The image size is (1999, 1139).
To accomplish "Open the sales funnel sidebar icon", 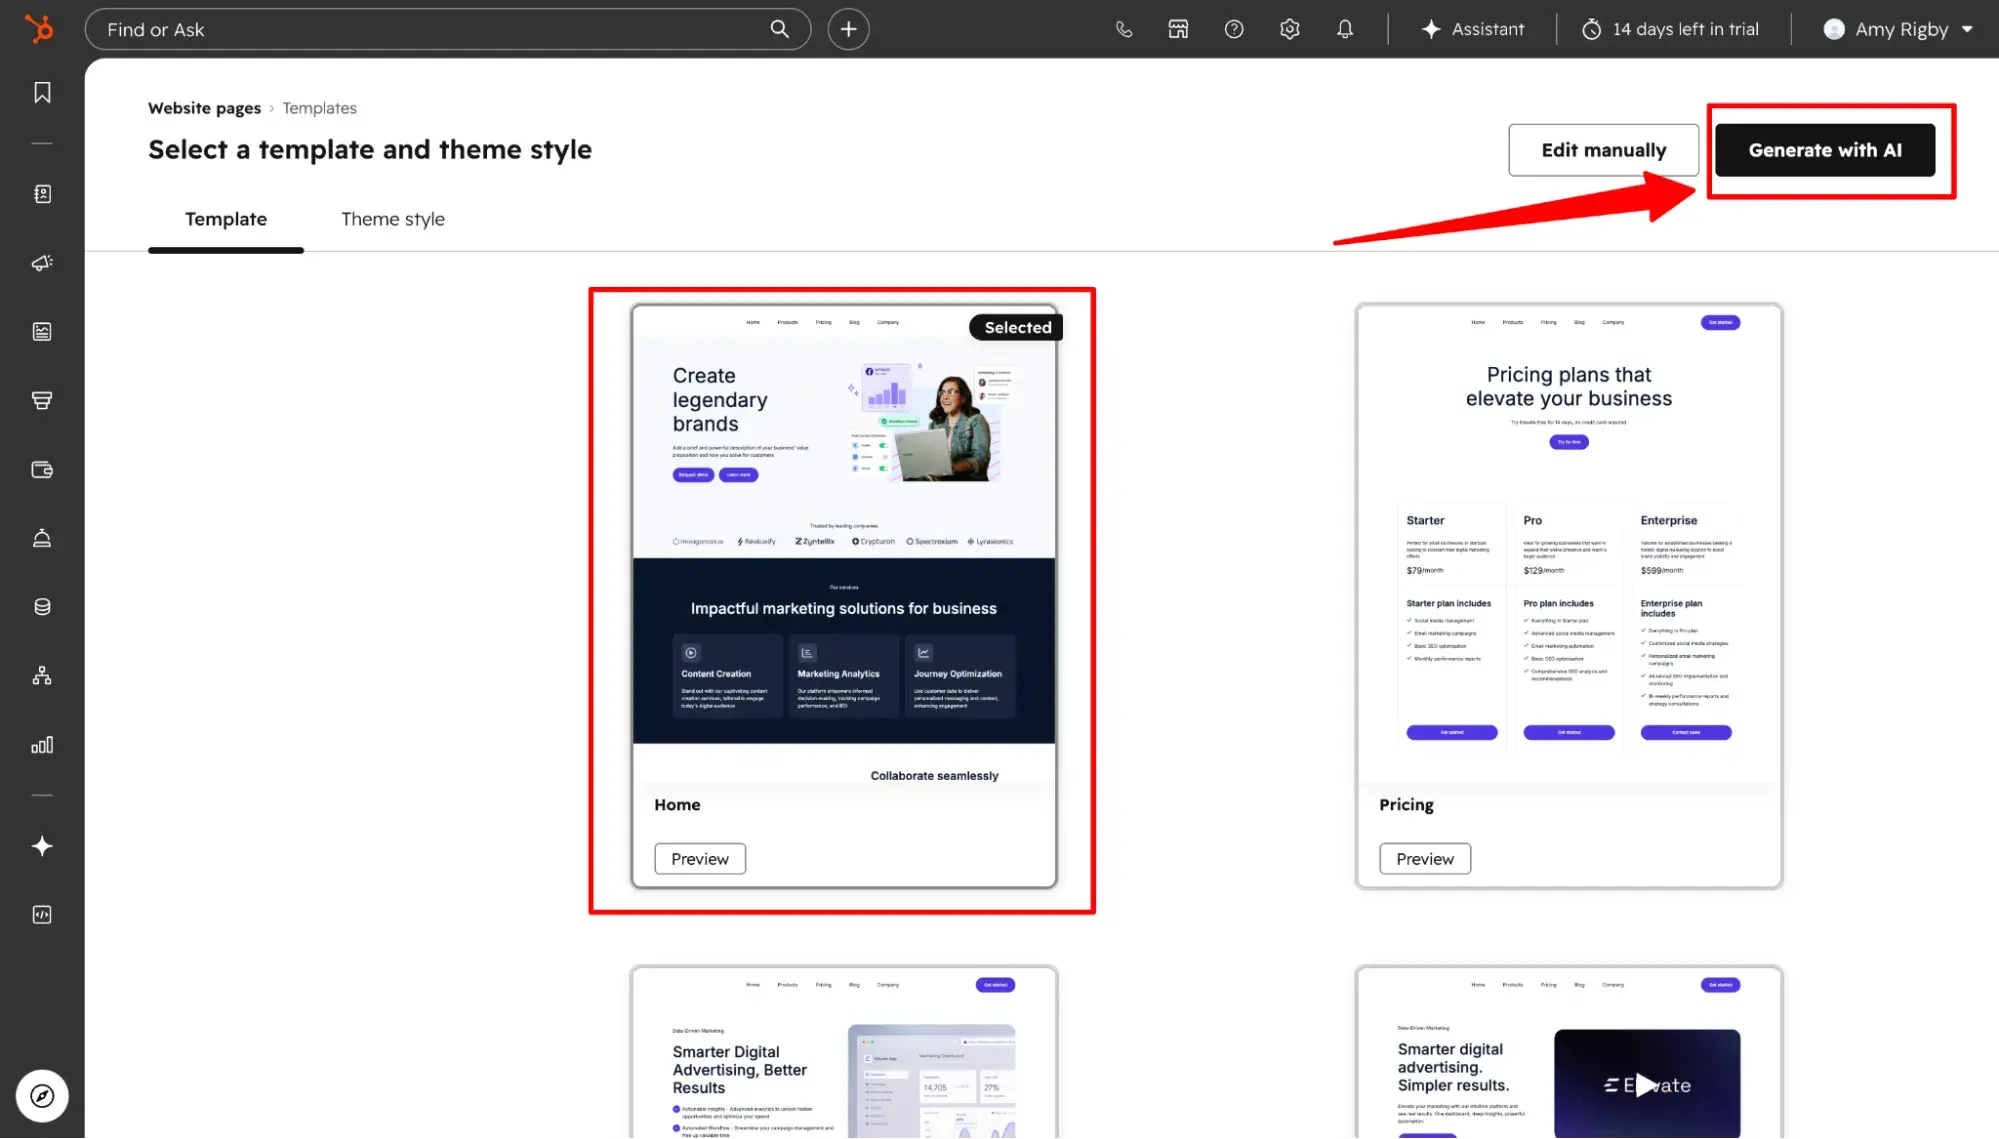I will pyautogui.click(x=42, y=401).
